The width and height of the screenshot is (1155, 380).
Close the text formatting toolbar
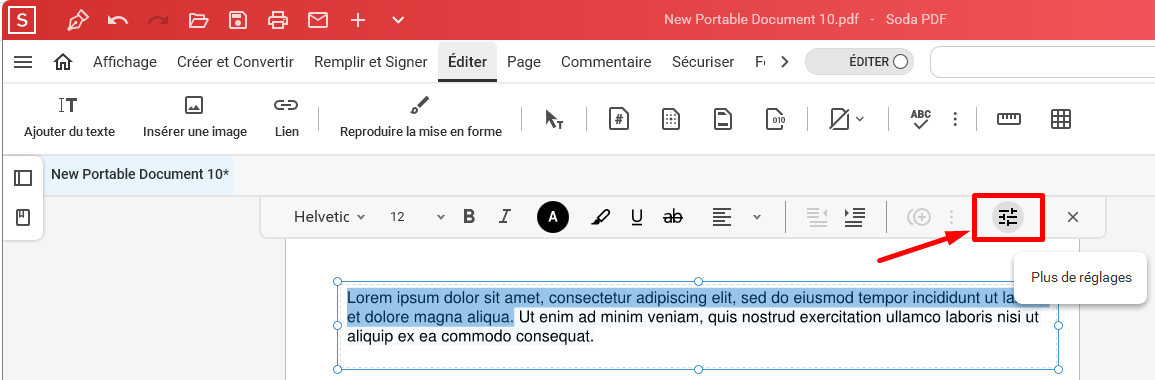click(1073, 217)
